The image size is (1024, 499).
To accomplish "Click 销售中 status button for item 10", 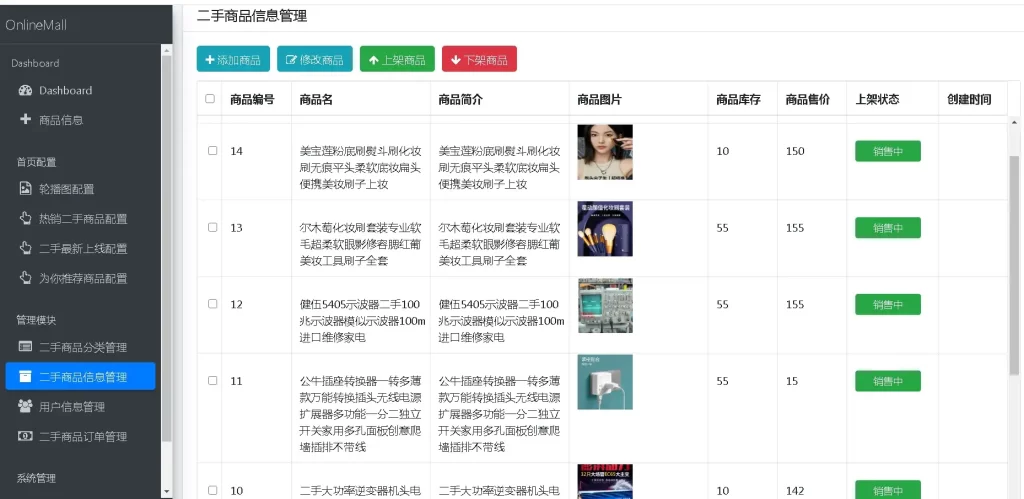I will pos(888,491).
